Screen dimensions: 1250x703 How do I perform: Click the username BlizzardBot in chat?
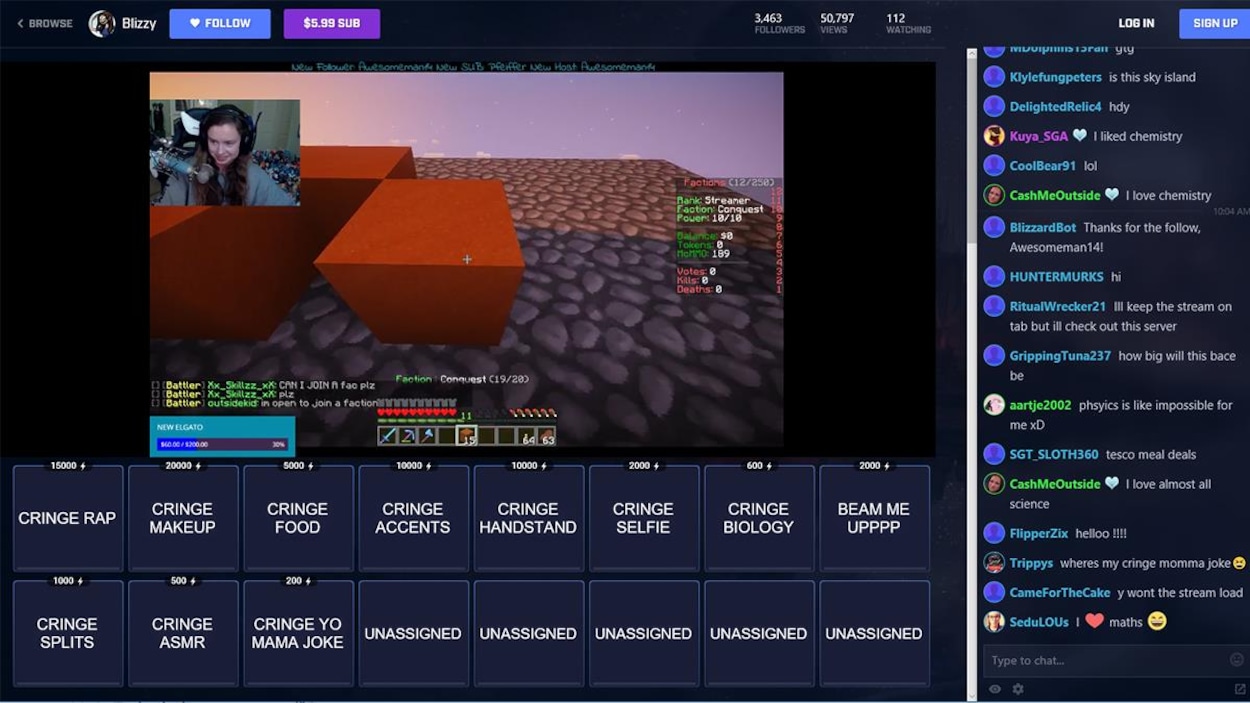1043,227
